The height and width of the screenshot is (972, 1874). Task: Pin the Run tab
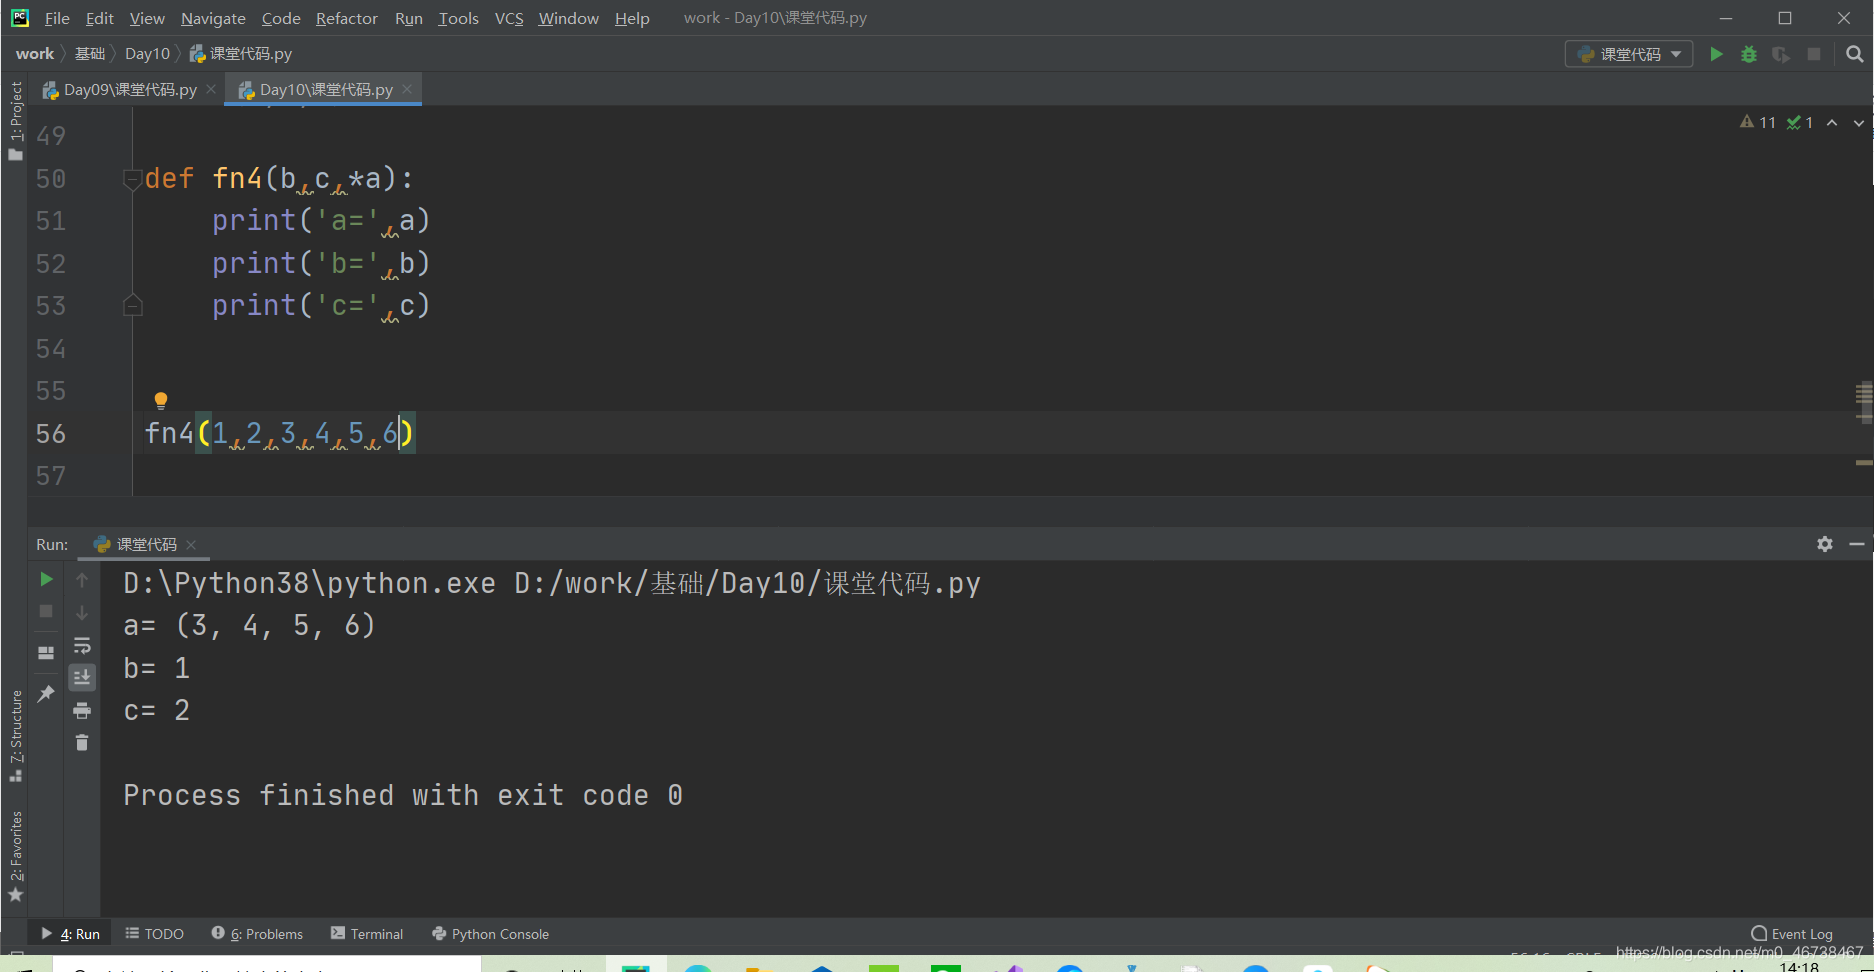[x=46, y=693]
